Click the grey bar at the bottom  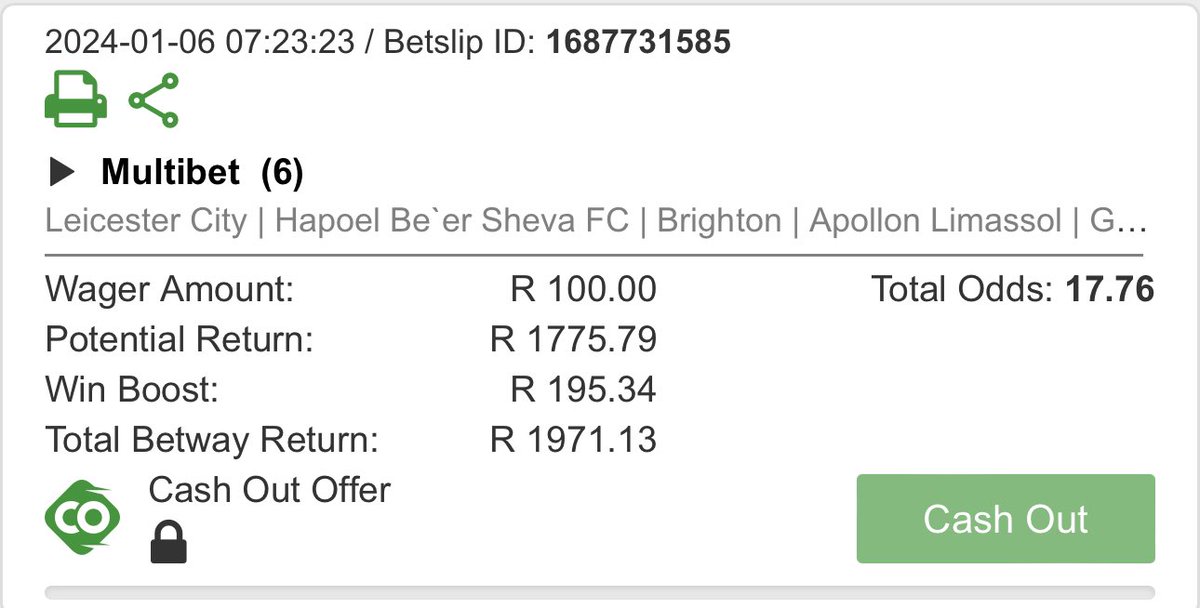[600, 592]
